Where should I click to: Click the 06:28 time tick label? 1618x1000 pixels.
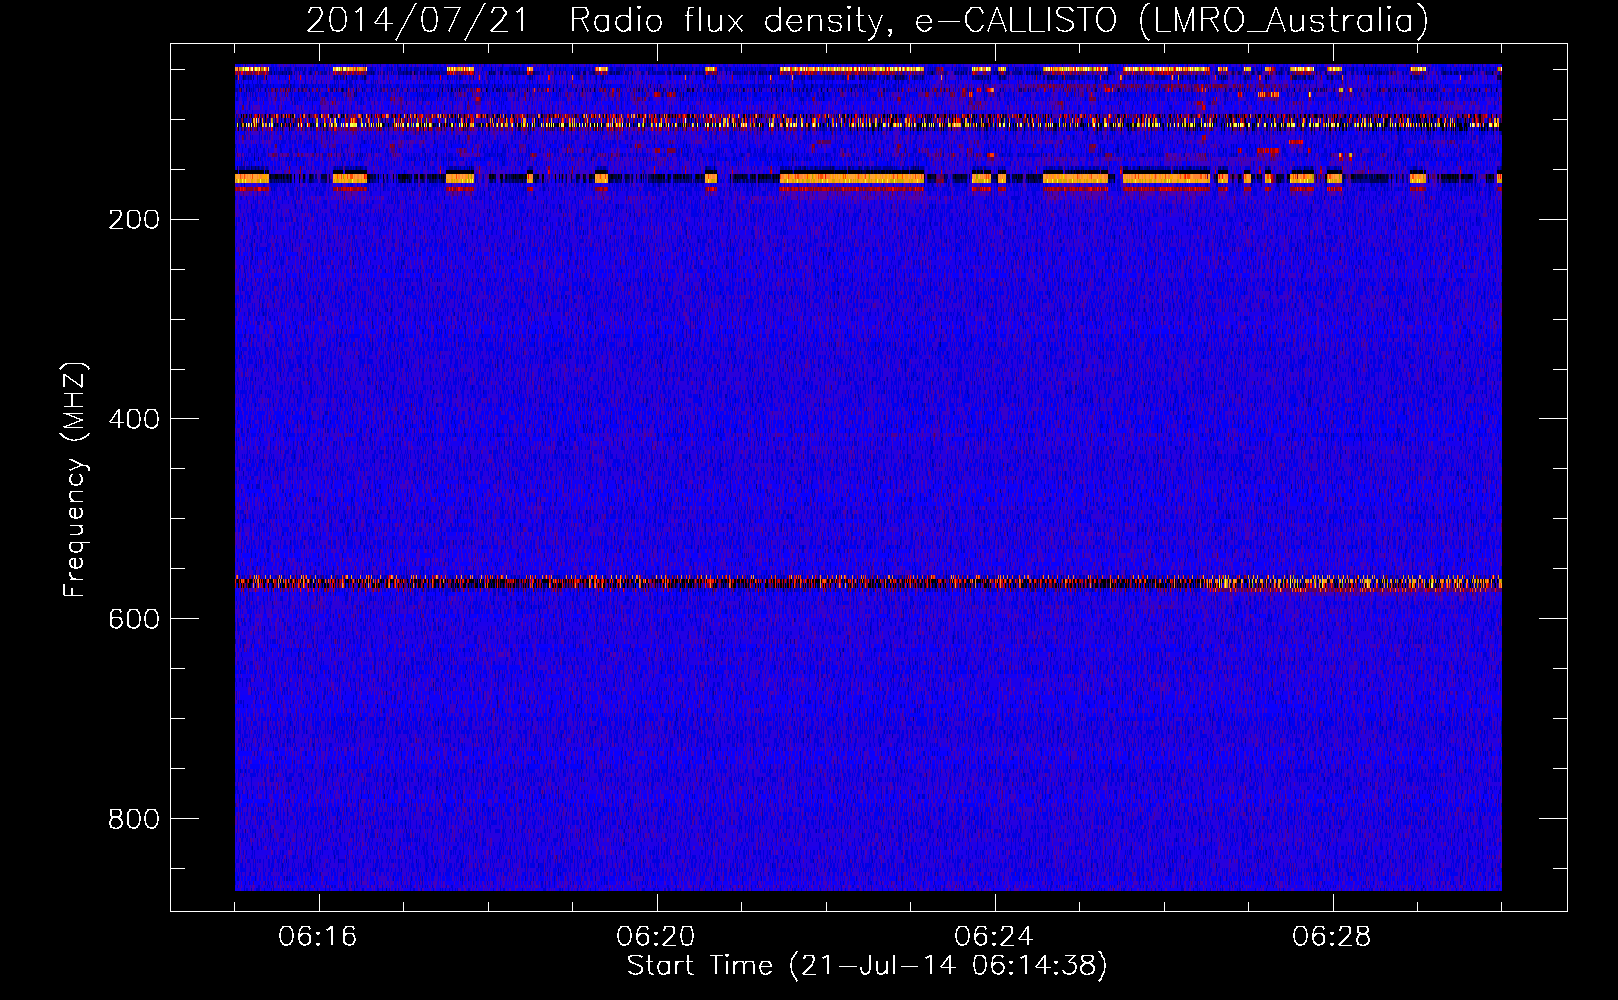(1332, 937)
